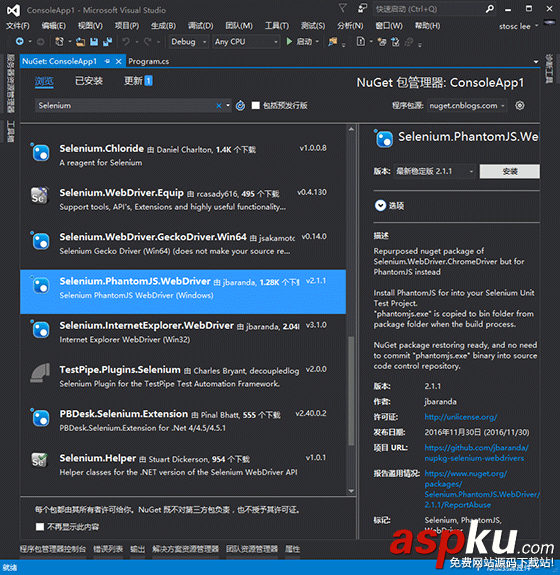This screenshot has width=560, height=575.
Task: Expand the options section chevron
Action: 380,205
